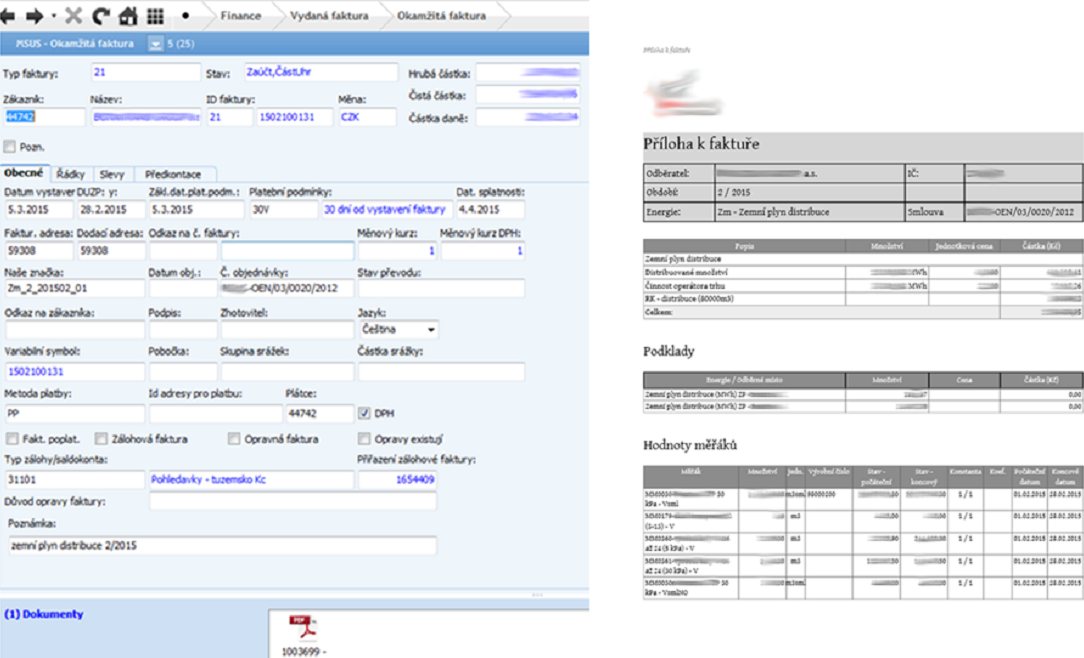Click the Zákazník field with 44742
The width and height of the screenshot is (1084, 658).
coord(44,117)
